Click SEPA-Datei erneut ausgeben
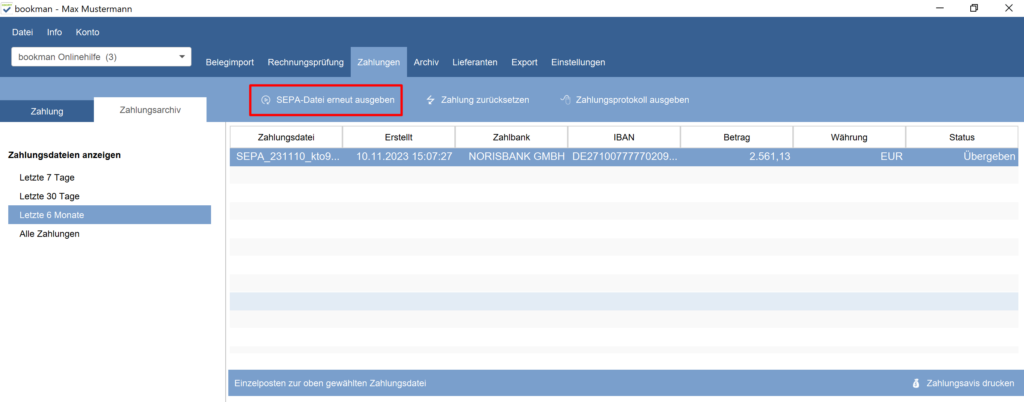 pos(326,100)
